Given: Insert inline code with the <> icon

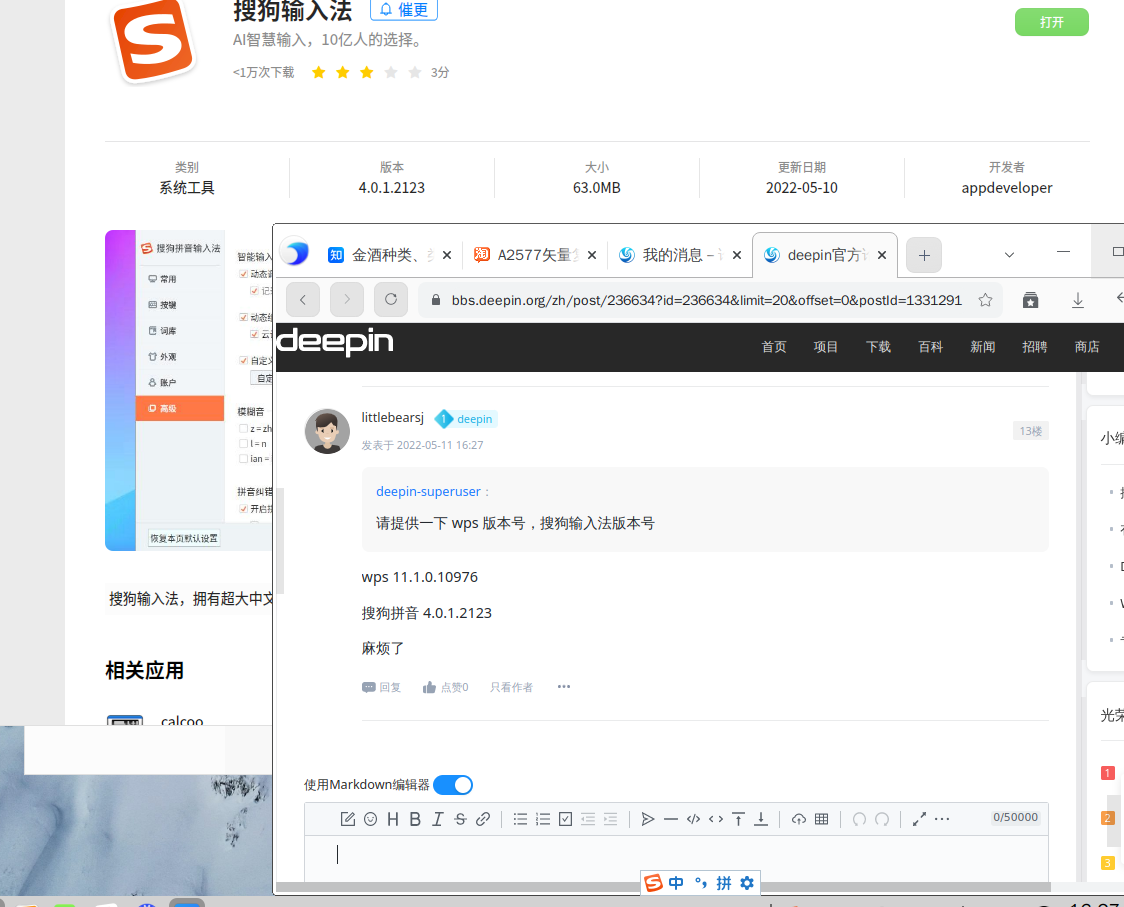Looking at the screenshot, I should tap(716, 819).
